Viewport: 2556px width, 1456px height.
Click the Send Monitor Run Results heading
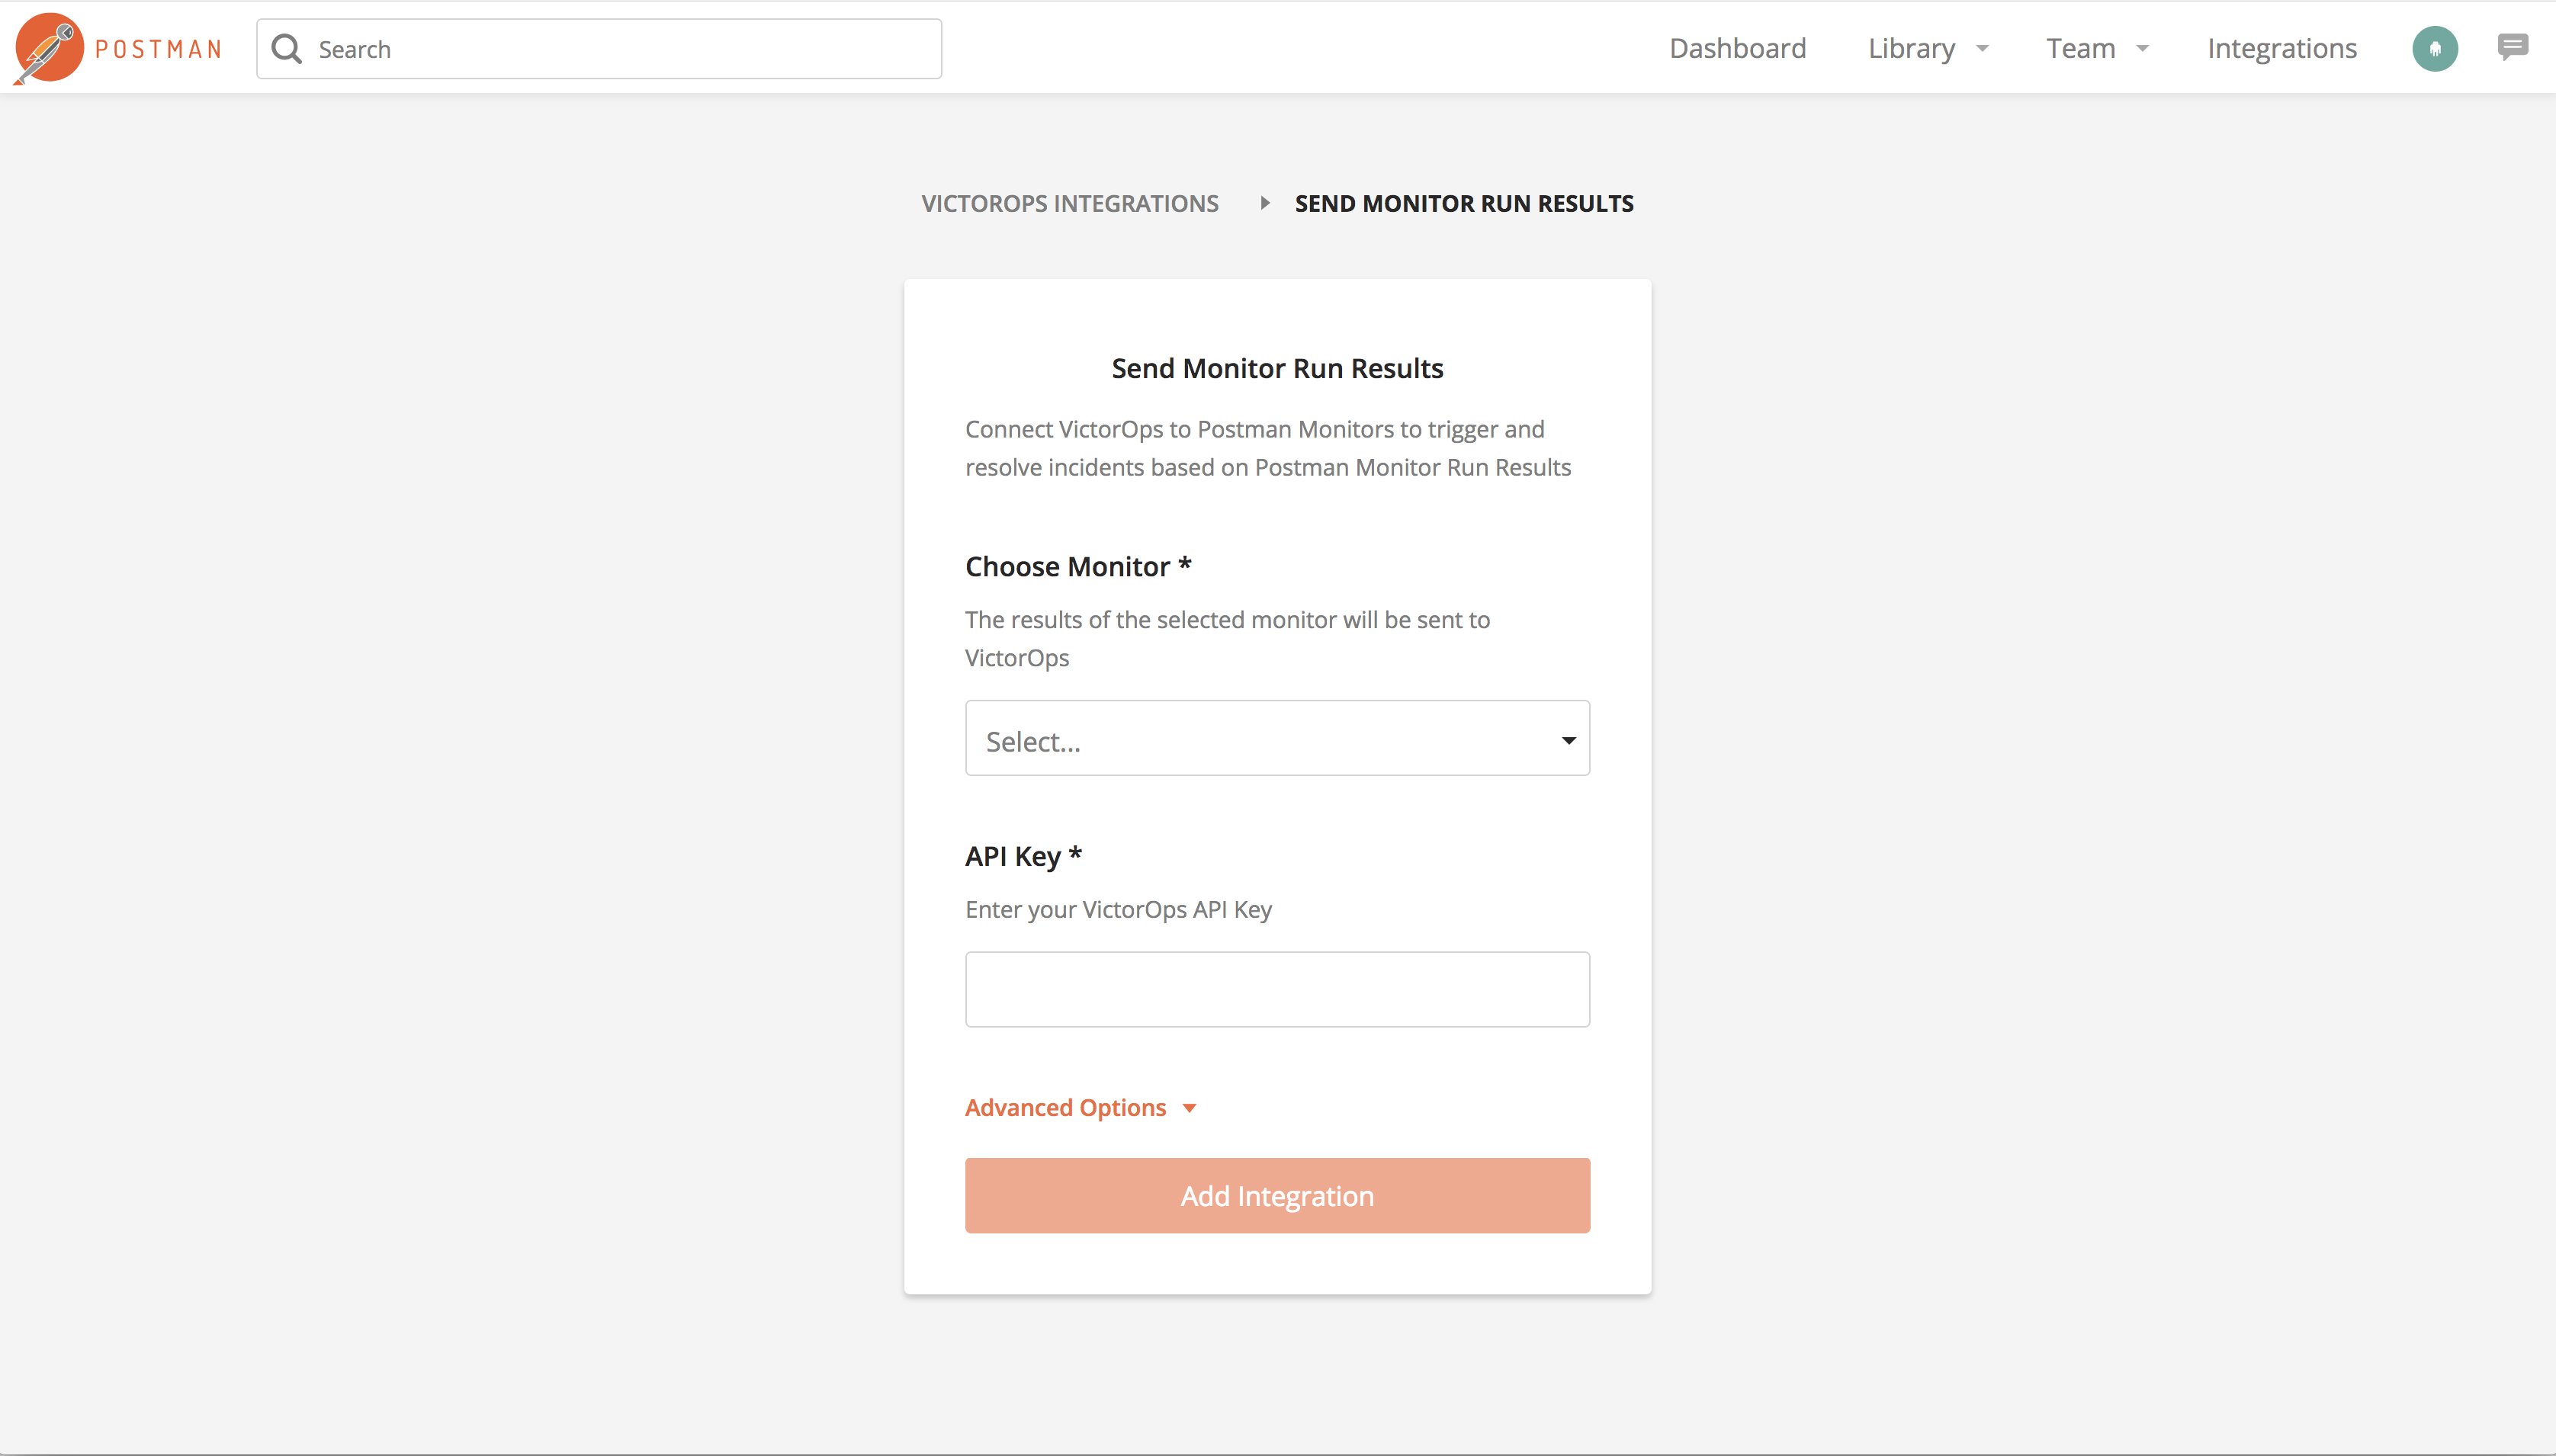coord(1277,368)
